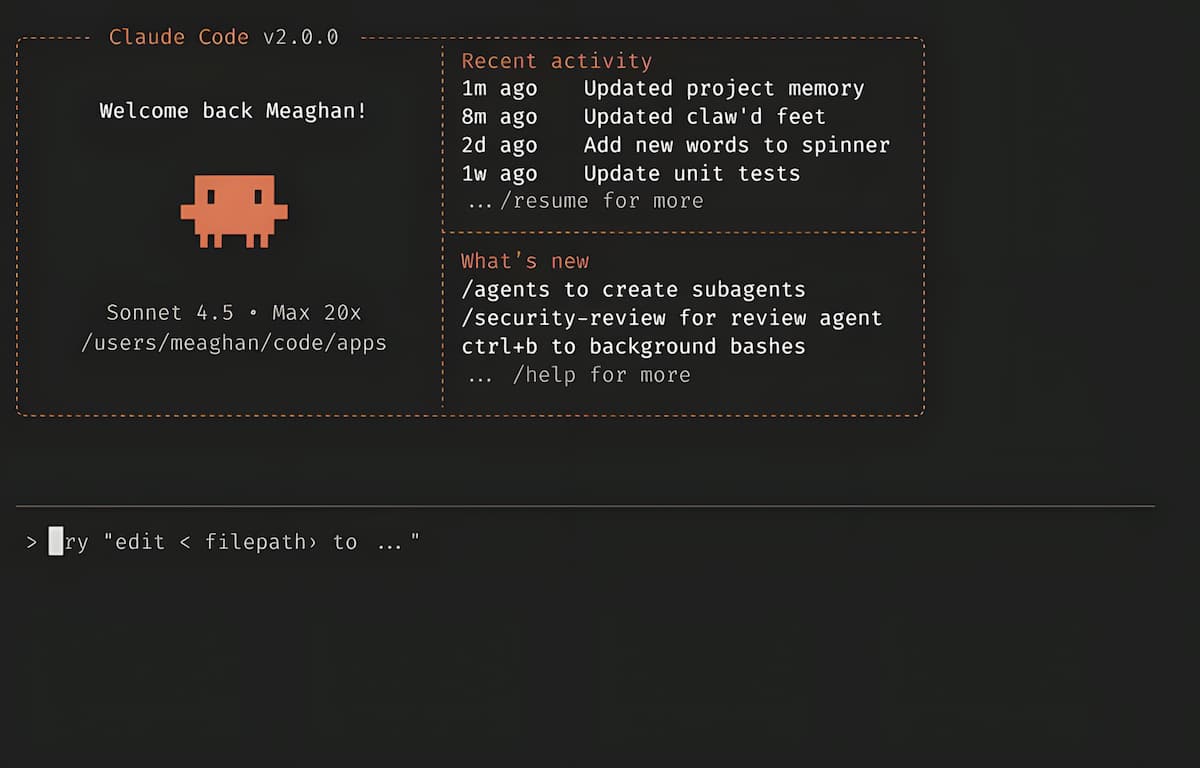Click the "Sonnet 4.5 • Max 20x" model label
This screenshot has height=768, width=1200.
(234, 313)
